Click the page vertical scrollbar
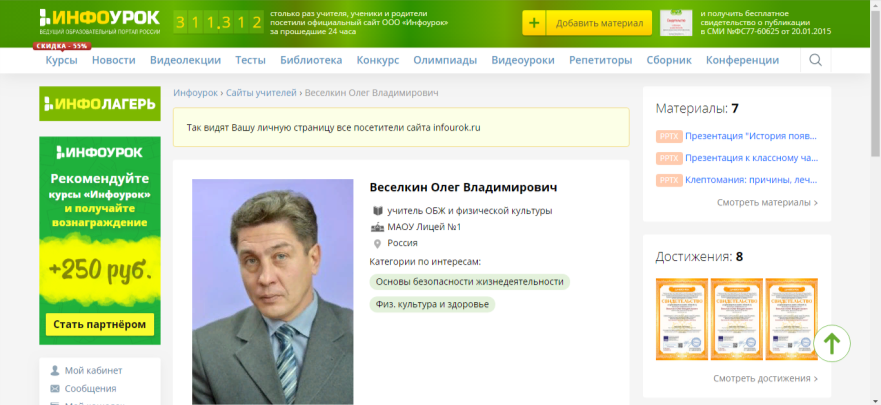881x405 pixels. click(875, 200)
